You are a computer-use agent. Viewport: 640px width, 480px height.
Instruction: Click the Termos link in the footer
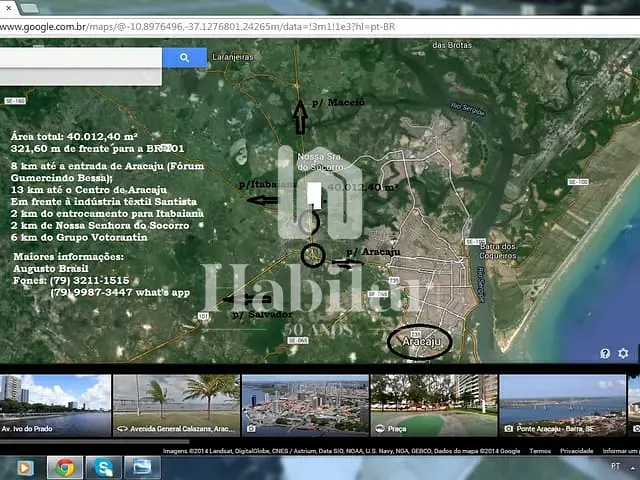point(540,451)
